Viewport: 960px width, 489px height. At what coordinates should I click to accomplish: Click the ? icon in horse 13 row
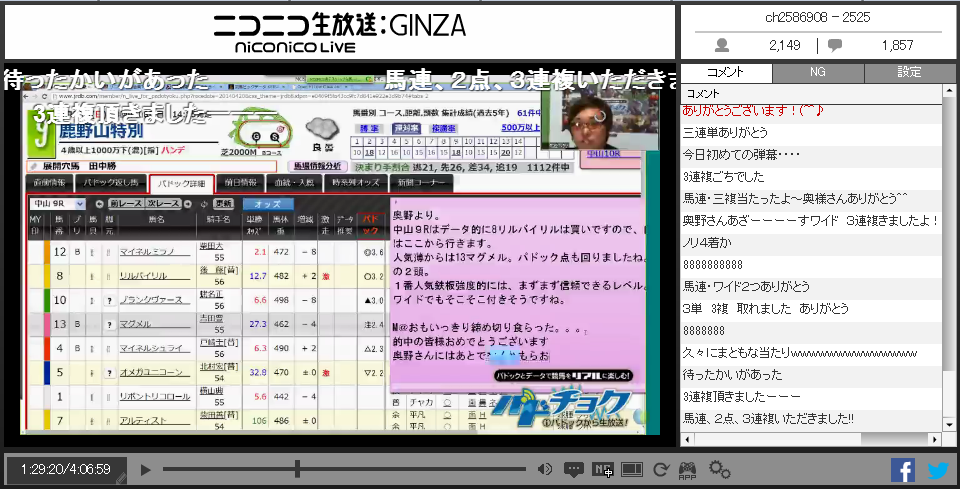110,324
